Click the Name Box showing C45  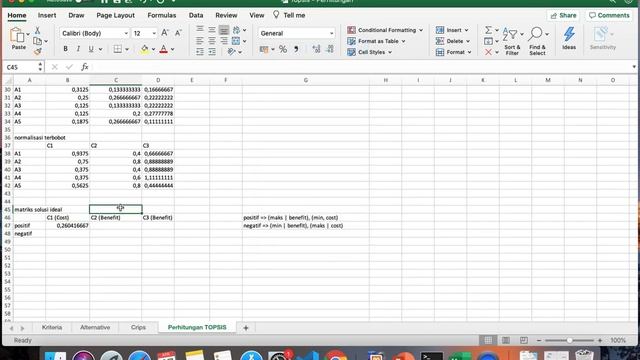pos(20,67)
